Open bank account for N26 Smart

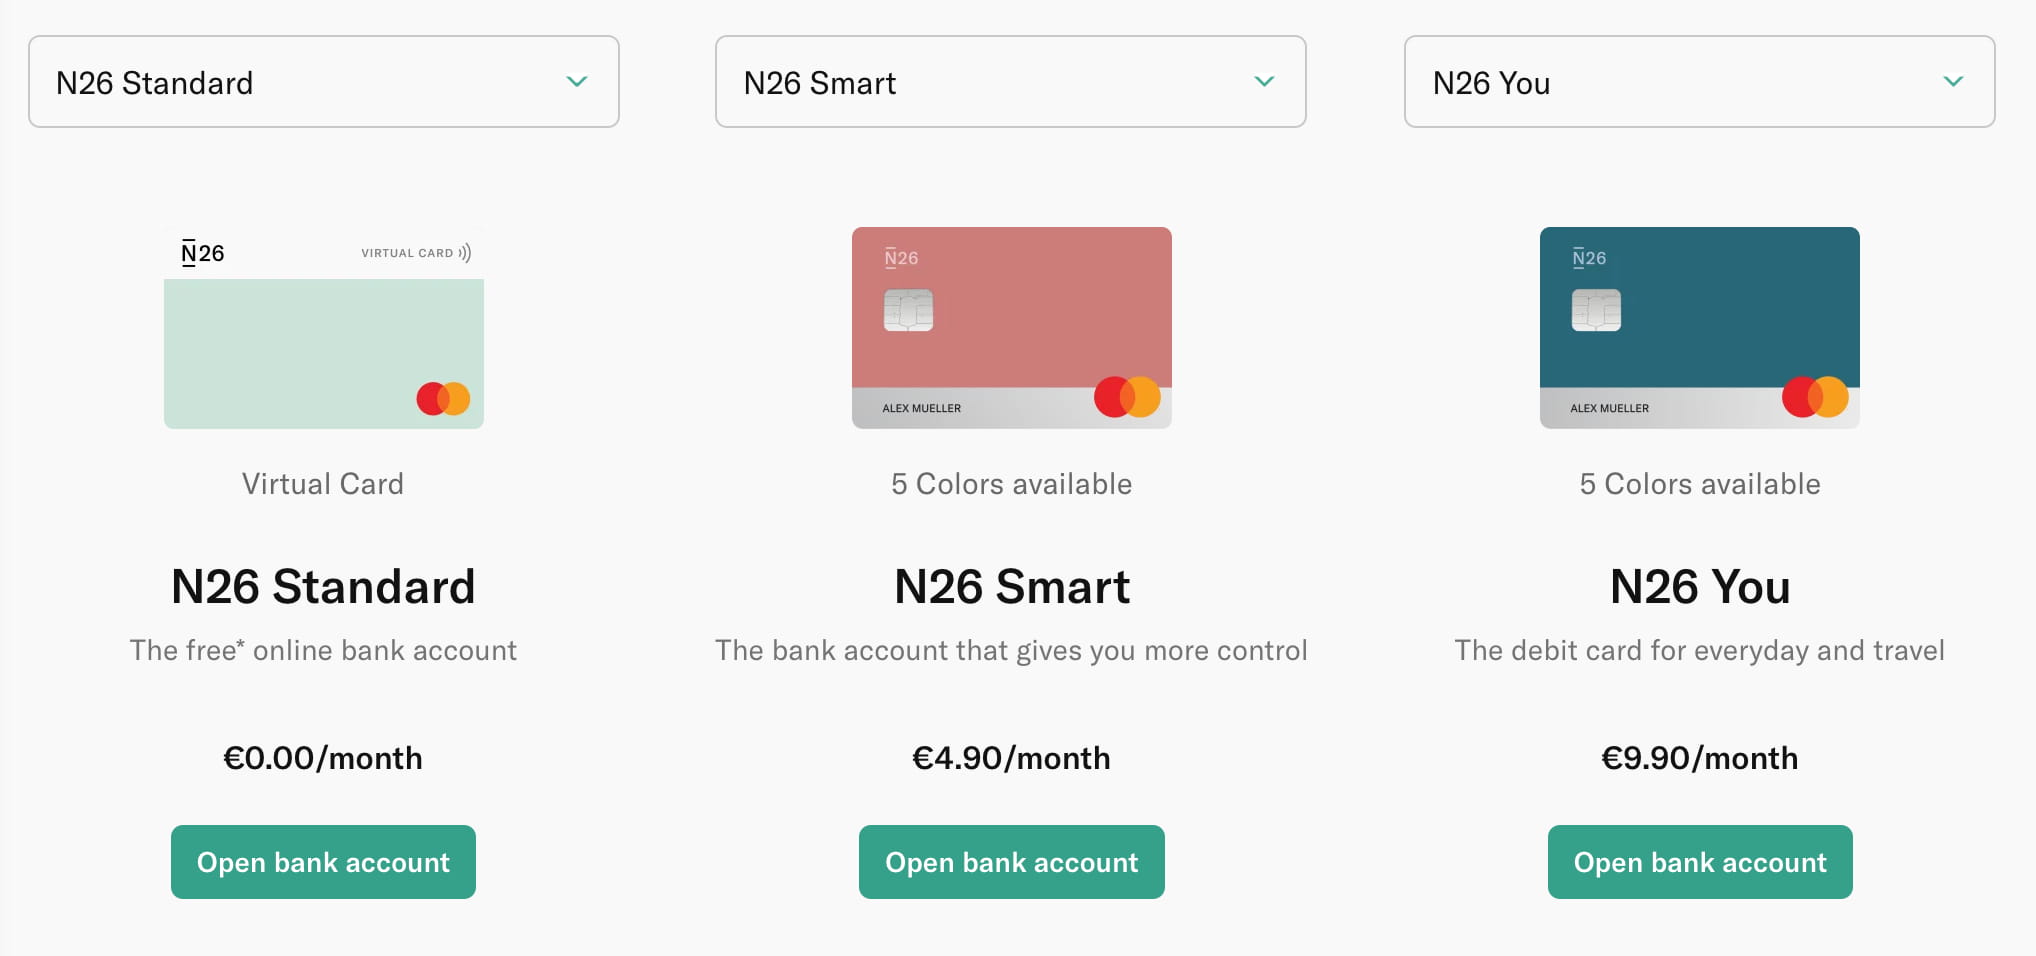(1011, 862)
